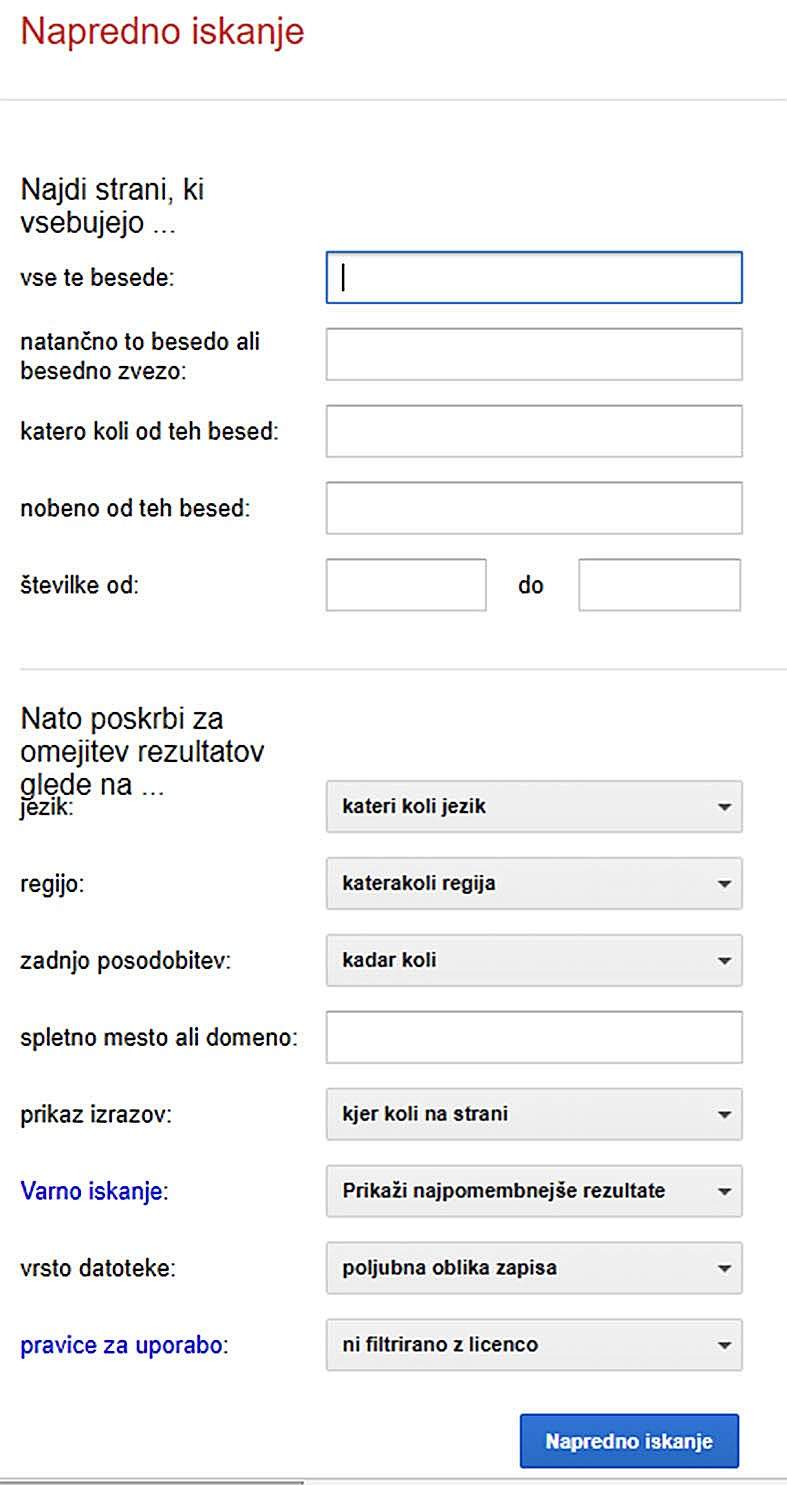Open the 'Varno iskanje' link
The image size is (787, 1485).
coord(91,1192)
